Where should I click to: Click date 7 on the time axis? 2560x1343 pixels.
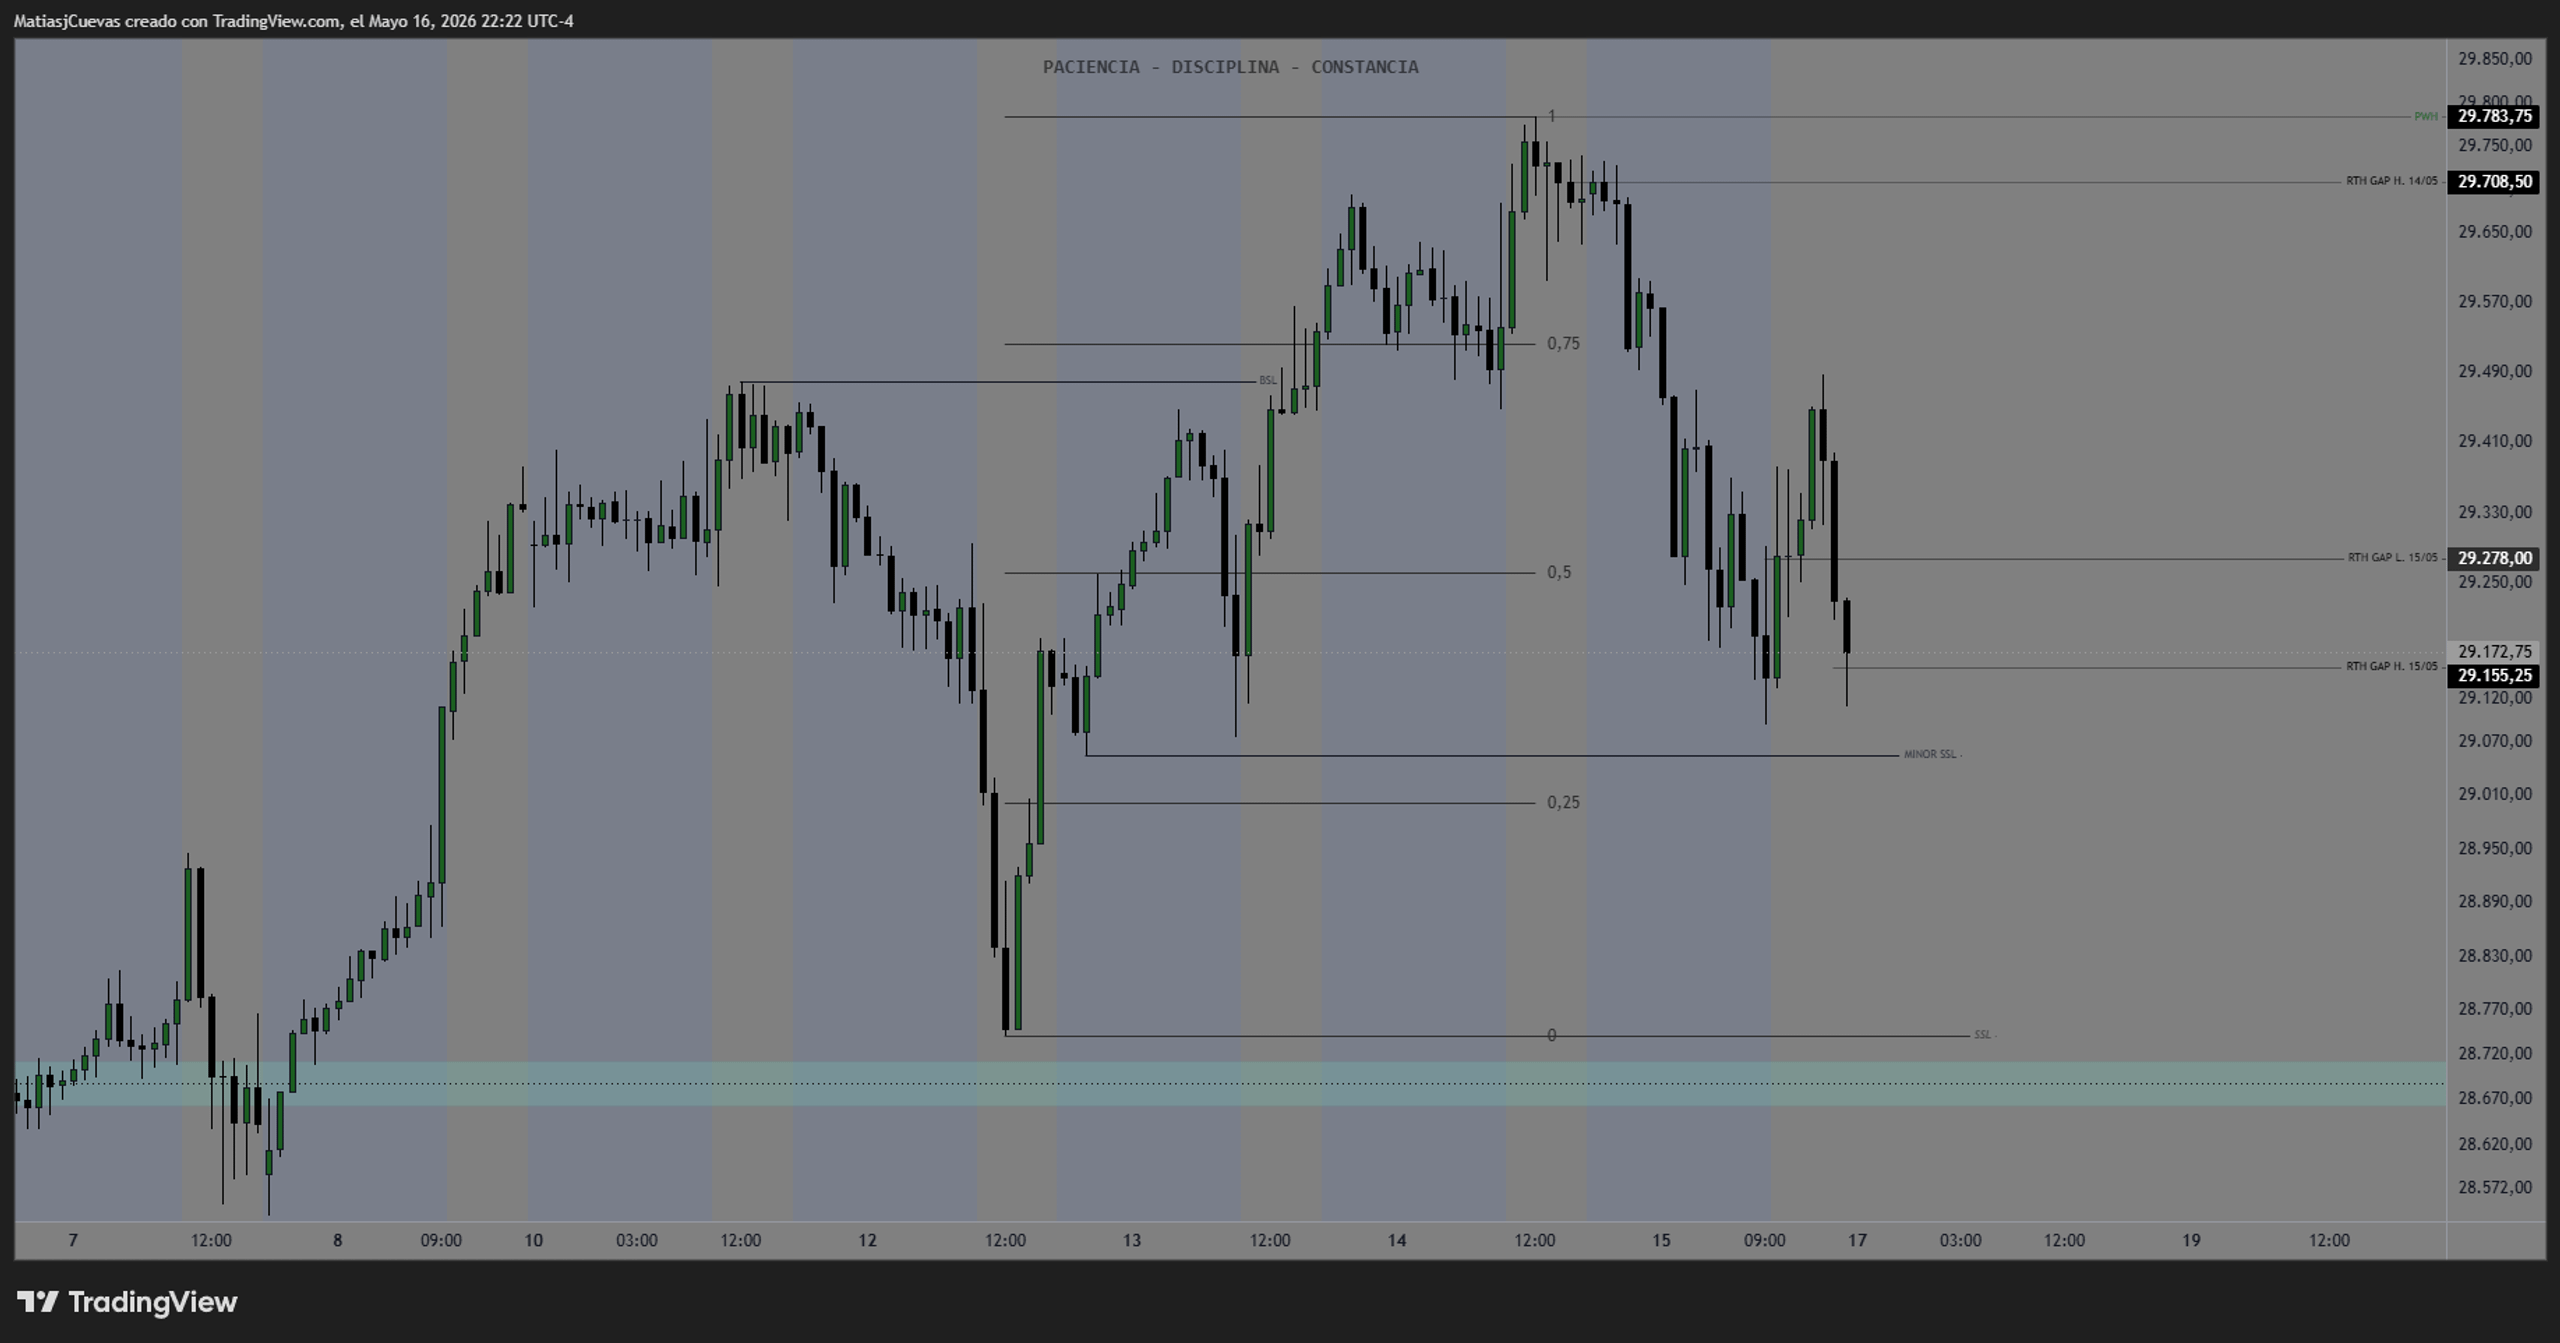pos(72,1240)
